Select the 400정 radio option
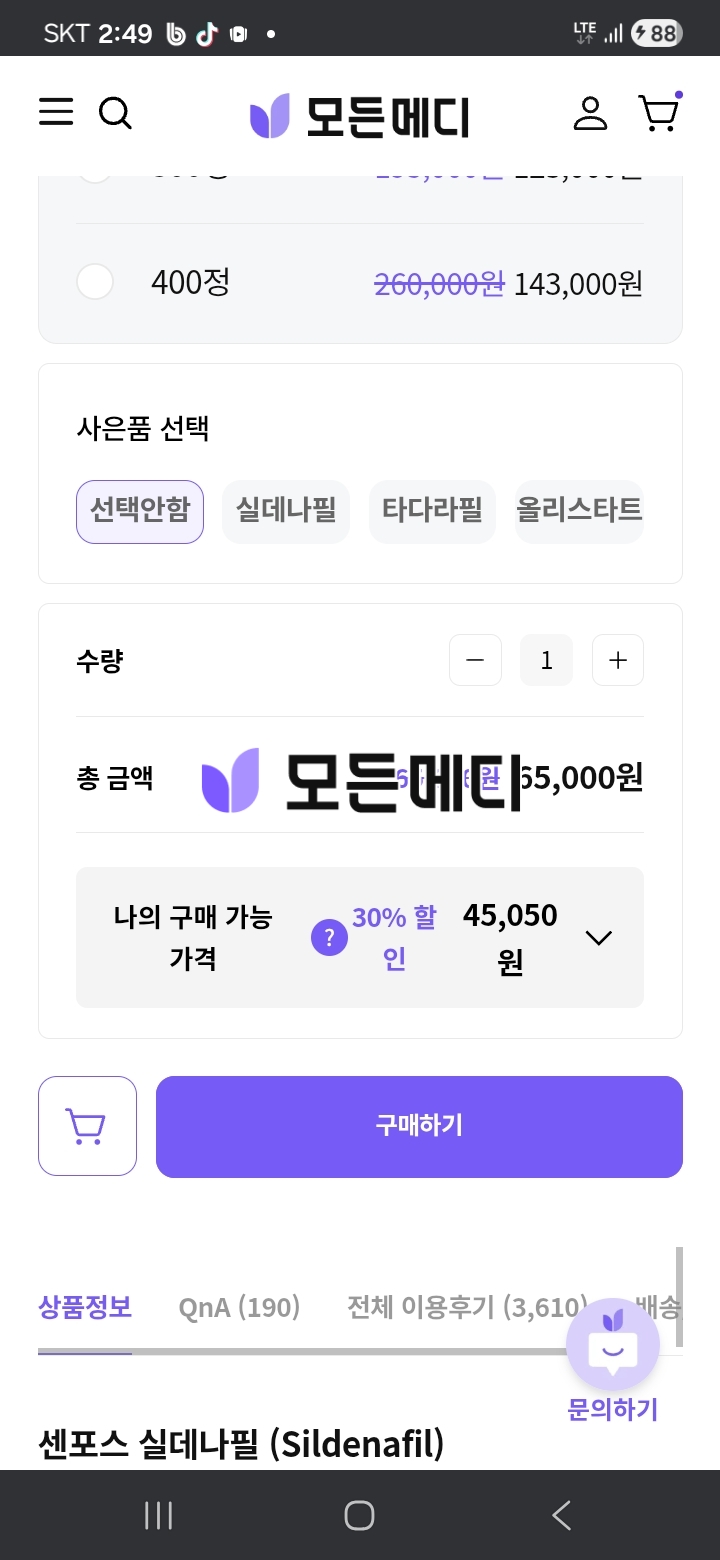720x1560 pixels. (x=95, y=282)
